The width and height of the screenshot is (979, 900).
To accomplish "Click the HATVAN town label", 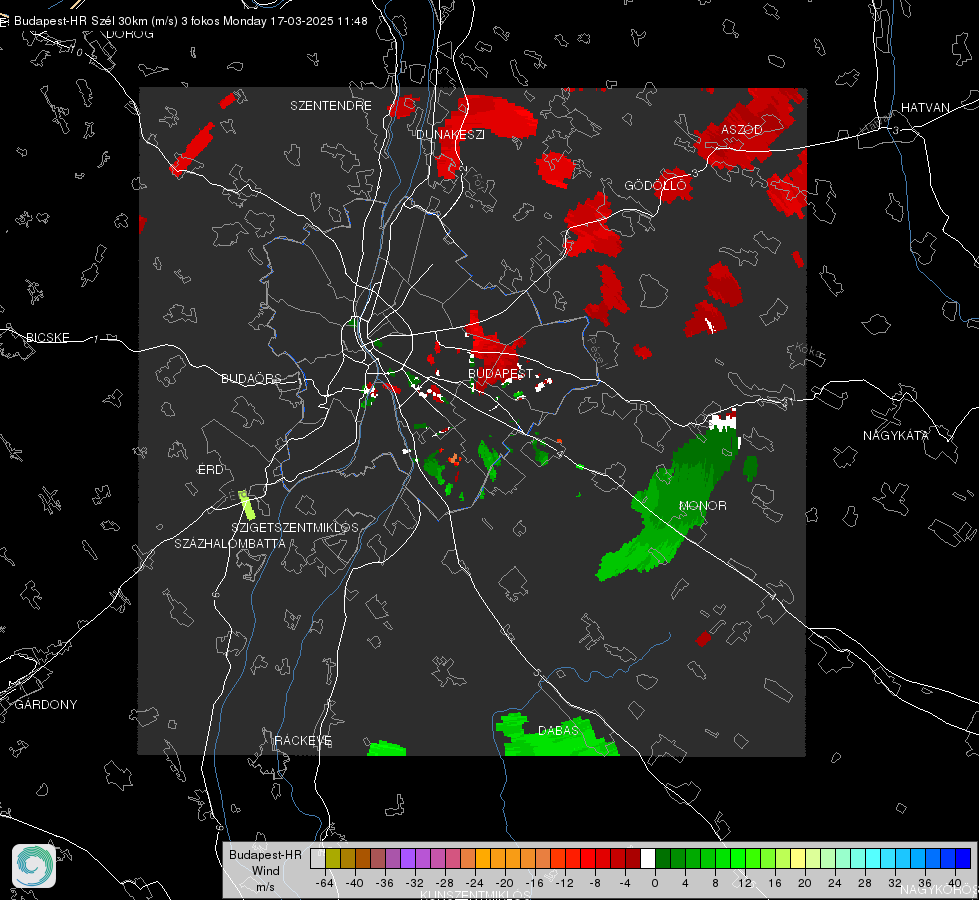I will click(925, 107).
